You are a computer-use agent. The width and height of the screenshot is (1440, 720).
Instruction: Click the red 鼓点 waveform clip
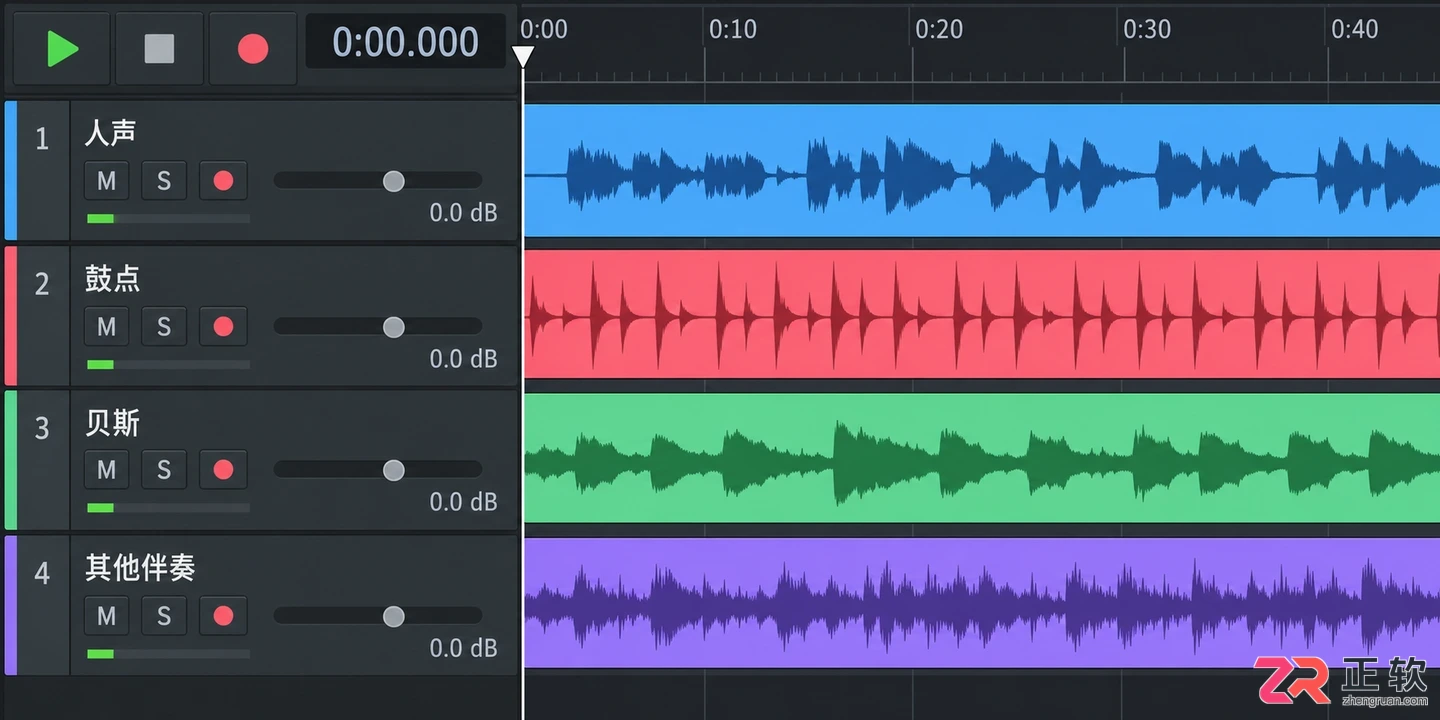click(x=982, y=314)
